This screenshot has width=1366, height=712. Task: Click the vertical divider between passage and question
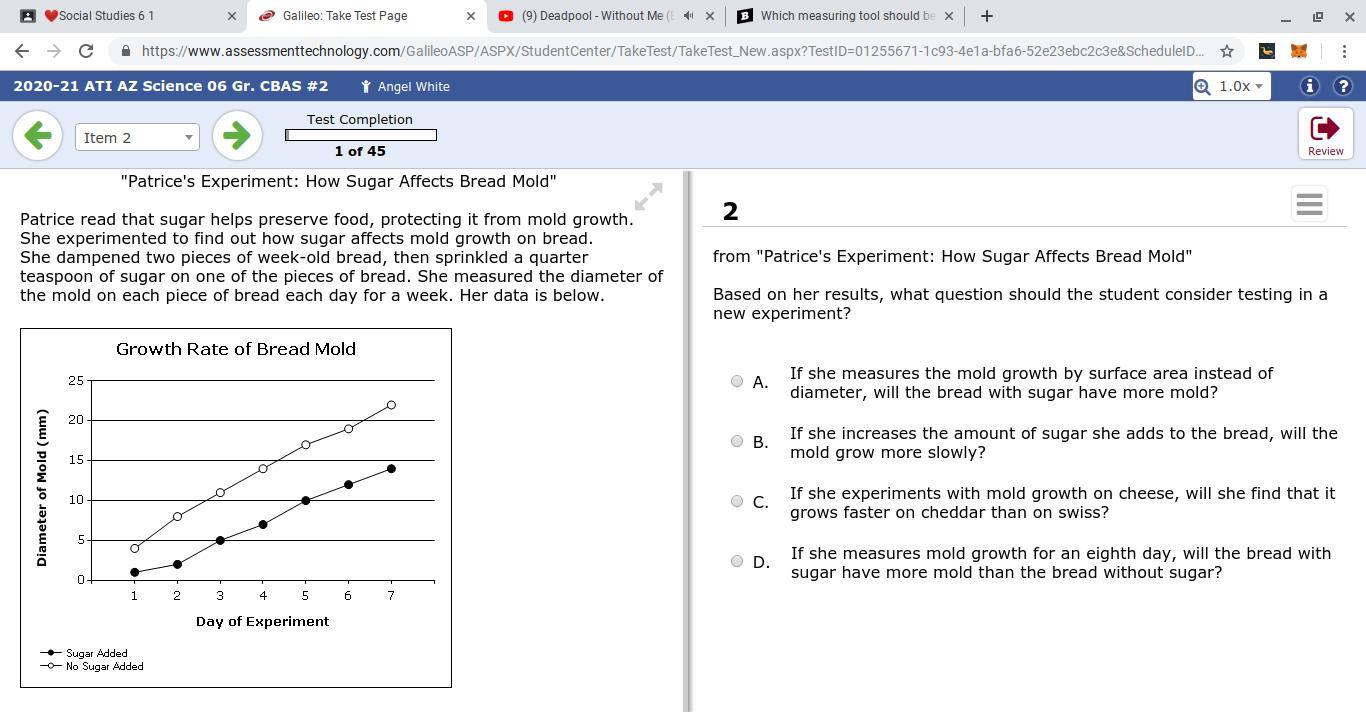pyautogui.click(x=687, y=441)
